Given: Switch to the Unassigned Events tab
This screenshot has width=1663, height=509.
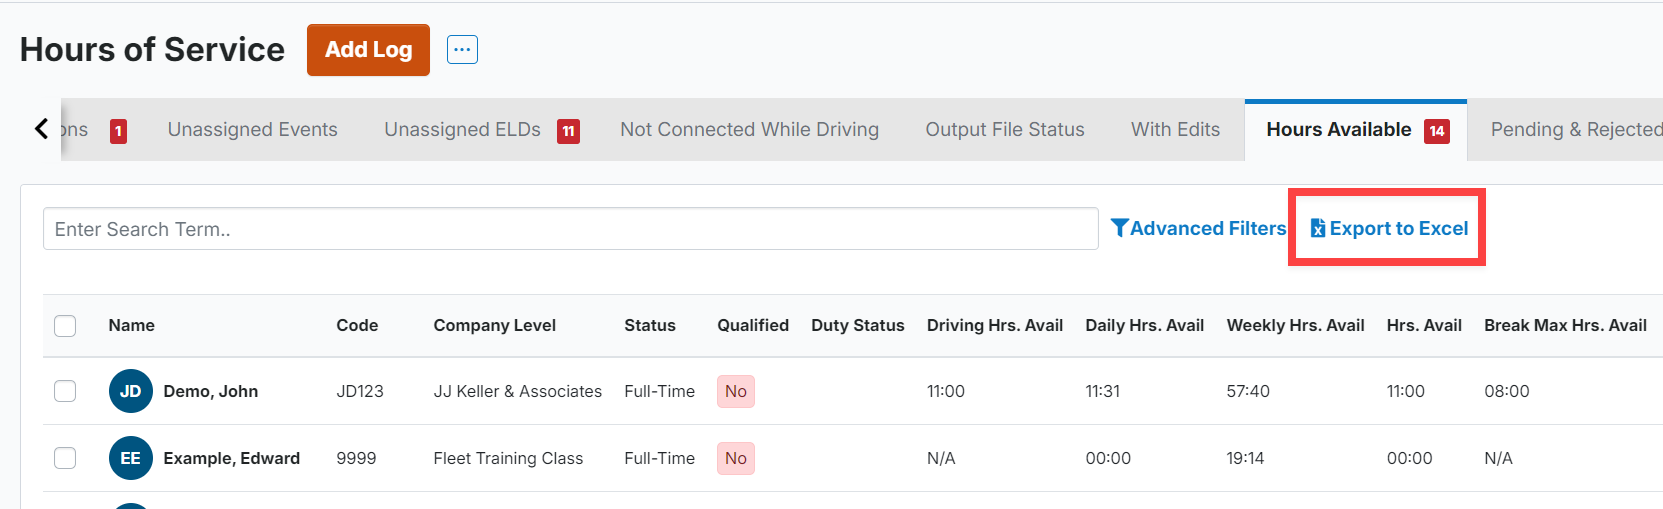Looking at the screenshot, I should [253, 129].
